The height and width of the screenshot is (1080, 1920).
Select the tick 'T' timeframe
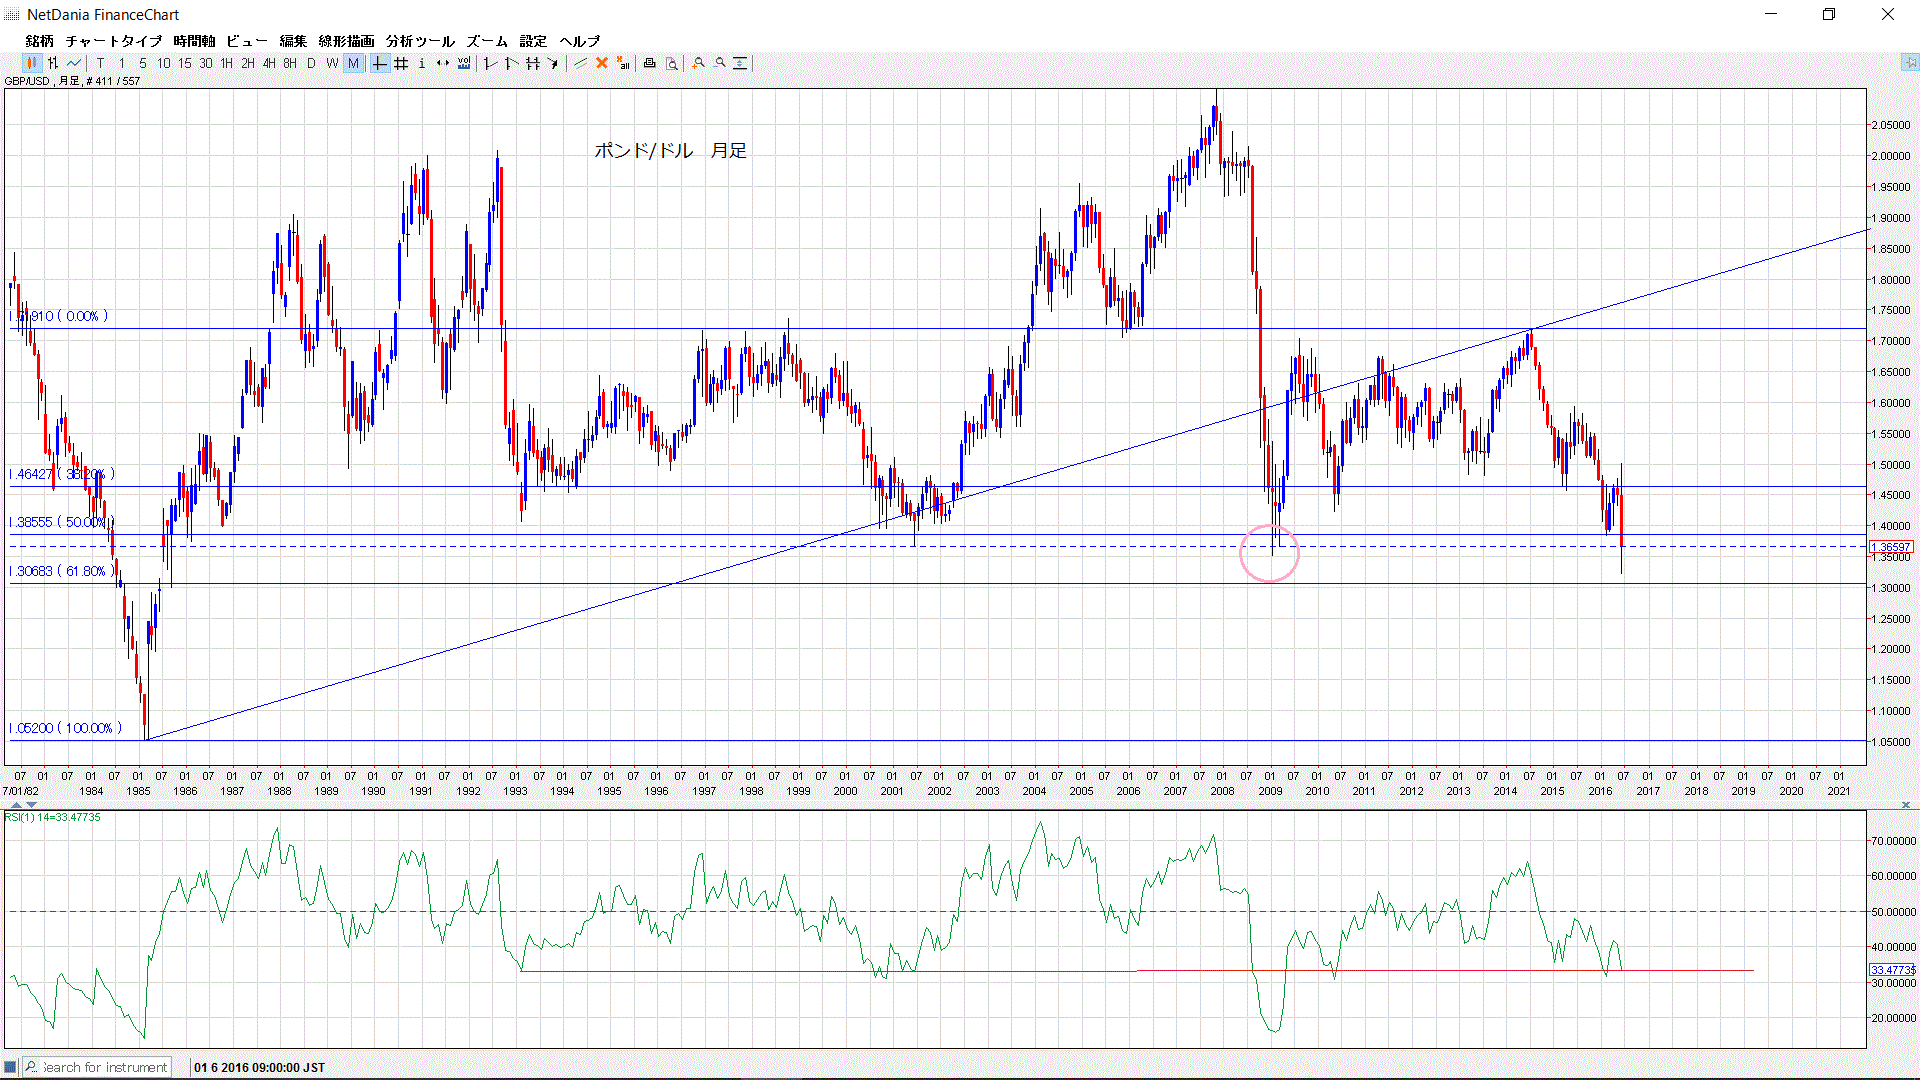[x=101, y=63]
